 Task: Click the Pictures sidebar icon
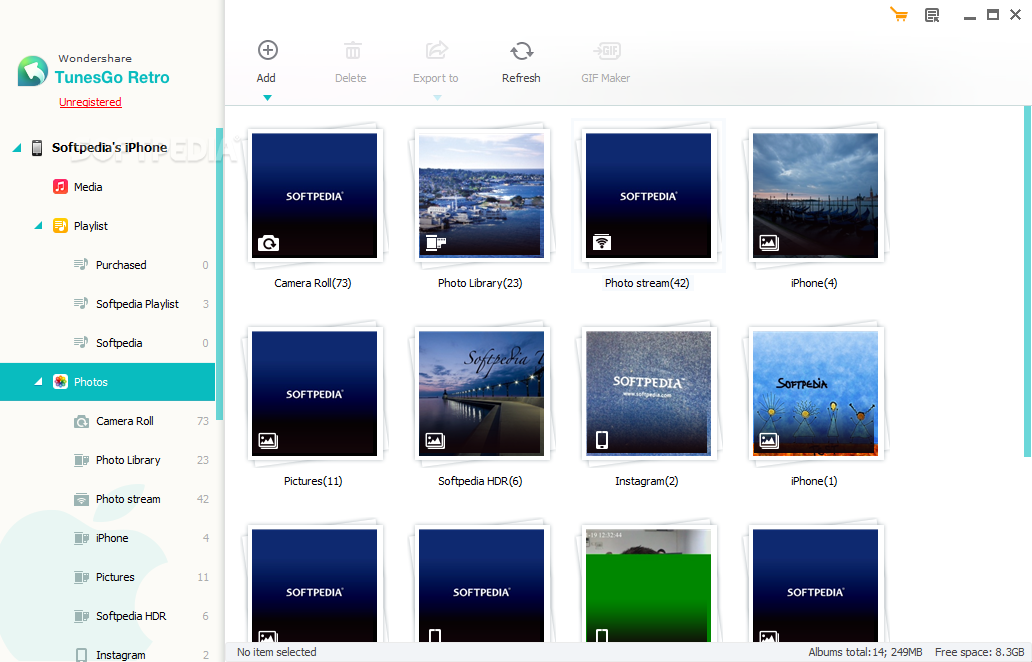click(x=81, y=577)
